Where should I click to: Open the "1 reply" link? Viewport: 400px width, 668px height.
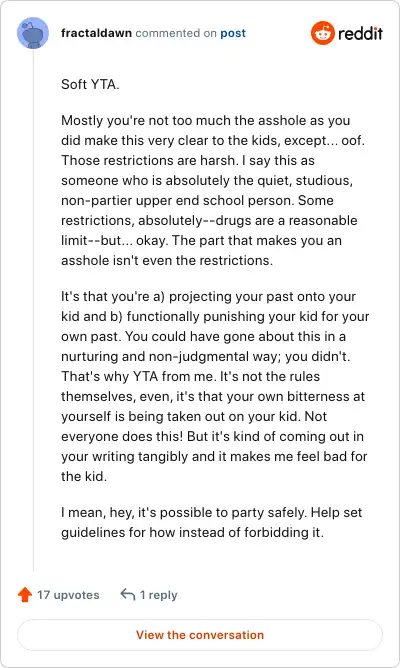coord(158,595)
